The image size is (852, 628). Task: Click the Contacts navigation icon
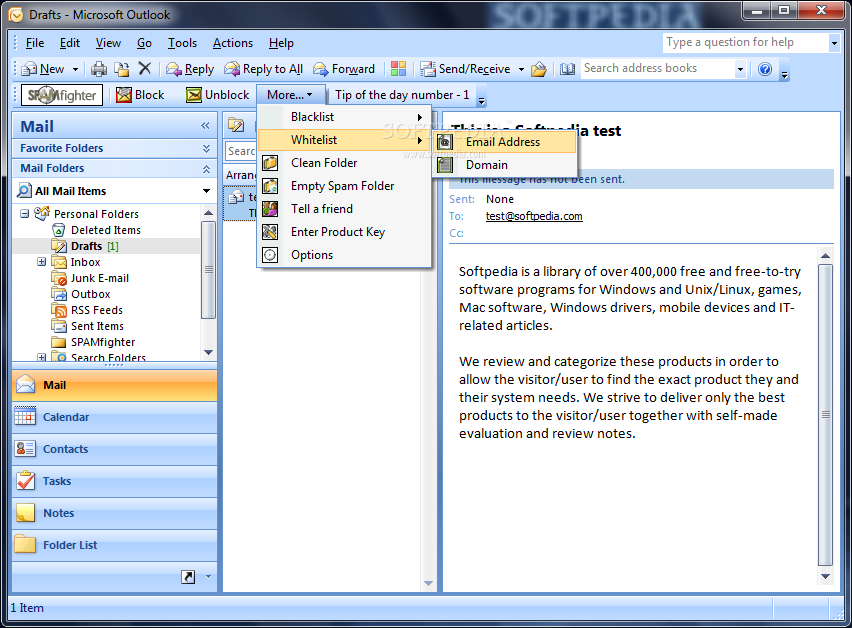point(25,449)
